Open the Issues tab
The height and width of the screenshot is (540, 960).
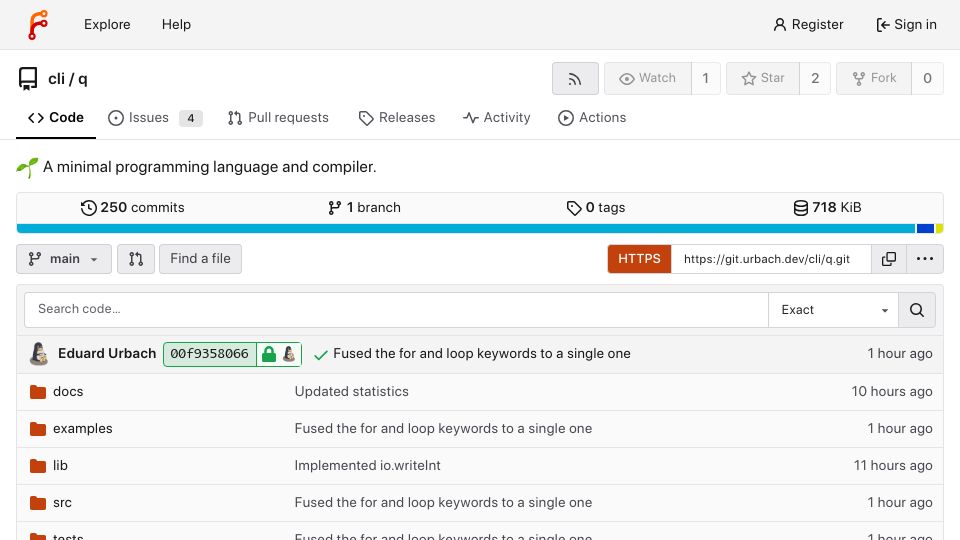(x=155, y=118)
